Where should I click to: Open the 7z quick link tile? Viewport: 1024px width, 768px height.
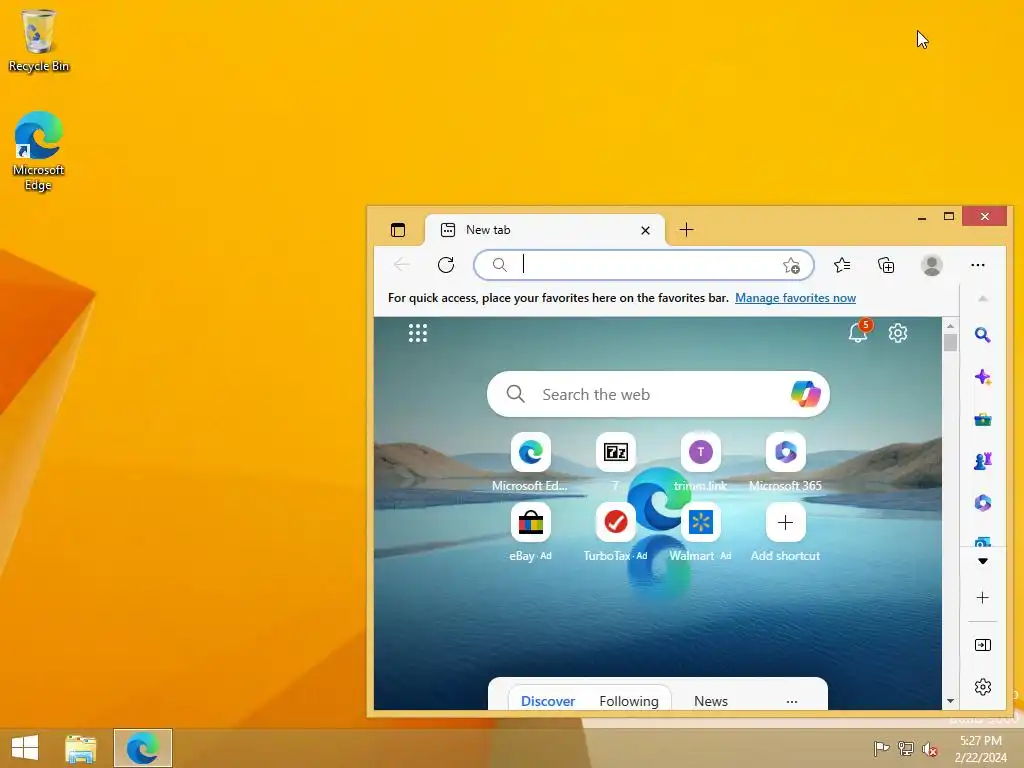click(616, 462)
